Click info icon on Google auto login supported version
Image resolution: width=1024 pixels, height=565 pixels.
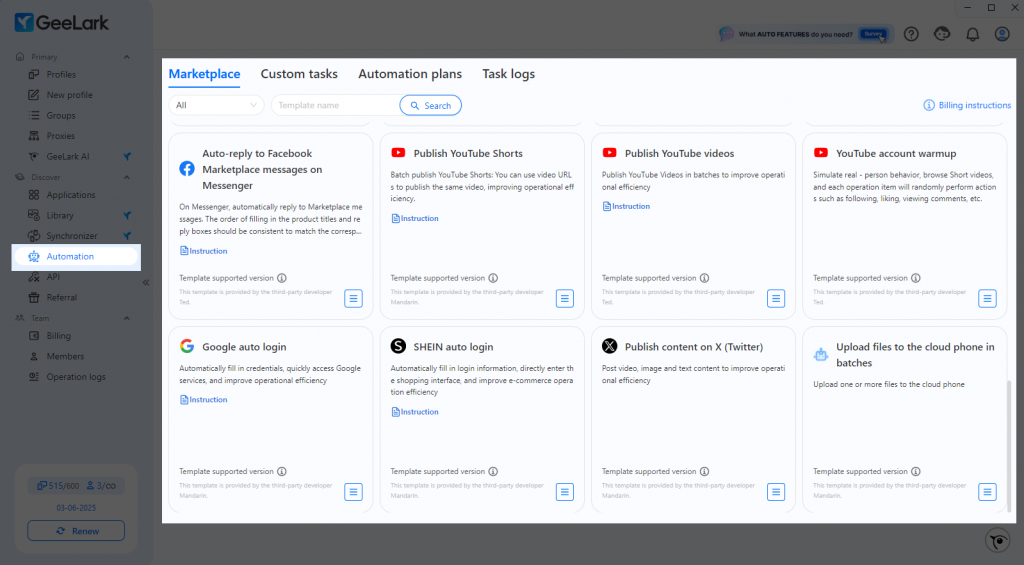pyautogui.click(x=281, y=472)
